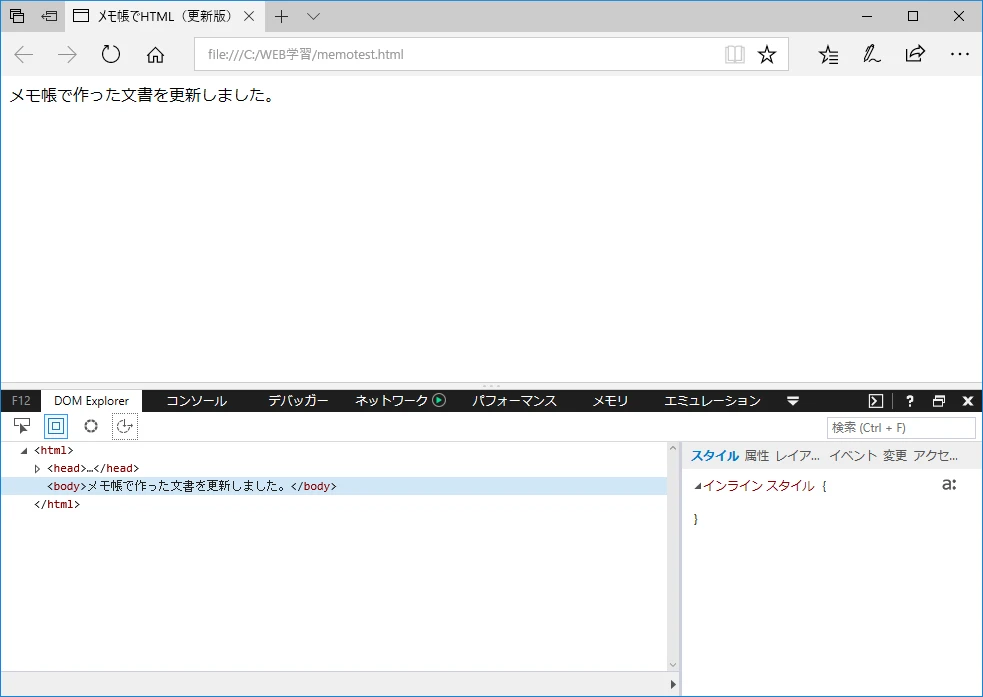Expand the <head> tree node
The width and height of the screenshot is (983, 697).
37,468
